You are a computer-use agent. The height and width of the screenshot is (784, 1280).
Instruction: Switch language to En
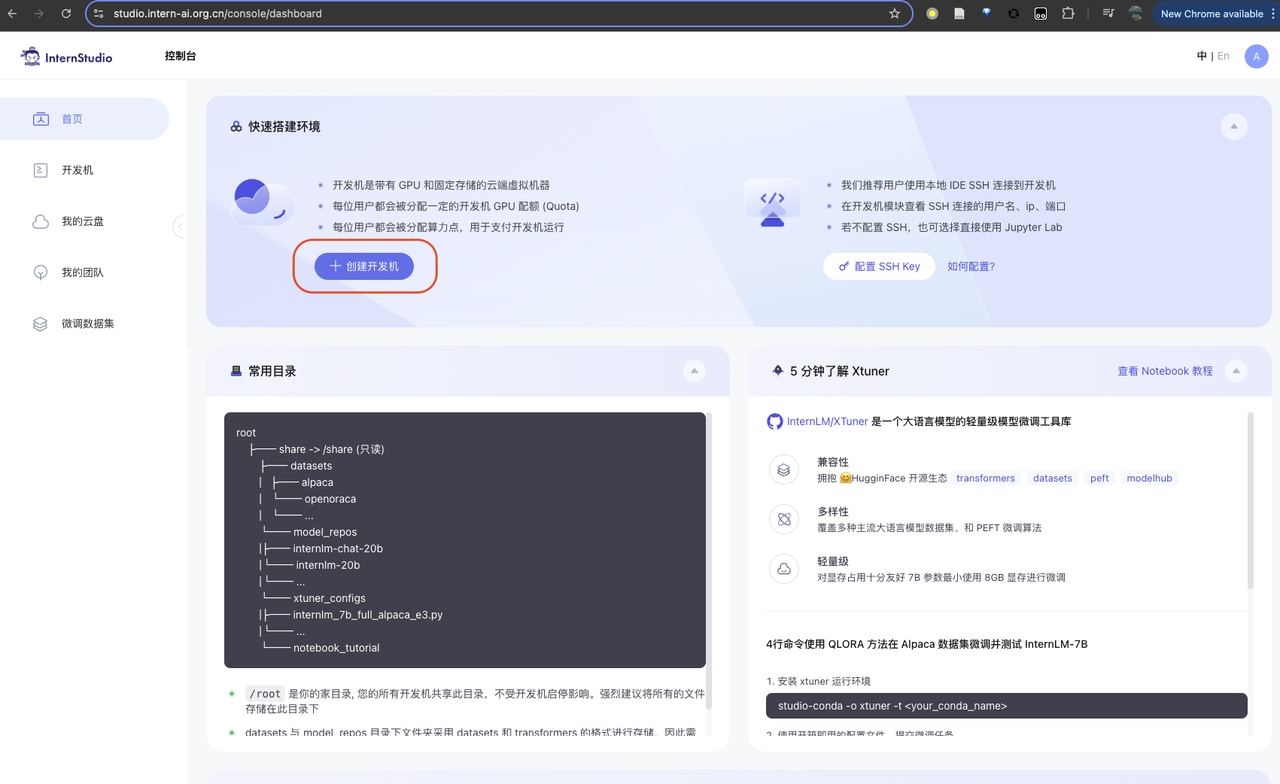(x=1223, y=56)
